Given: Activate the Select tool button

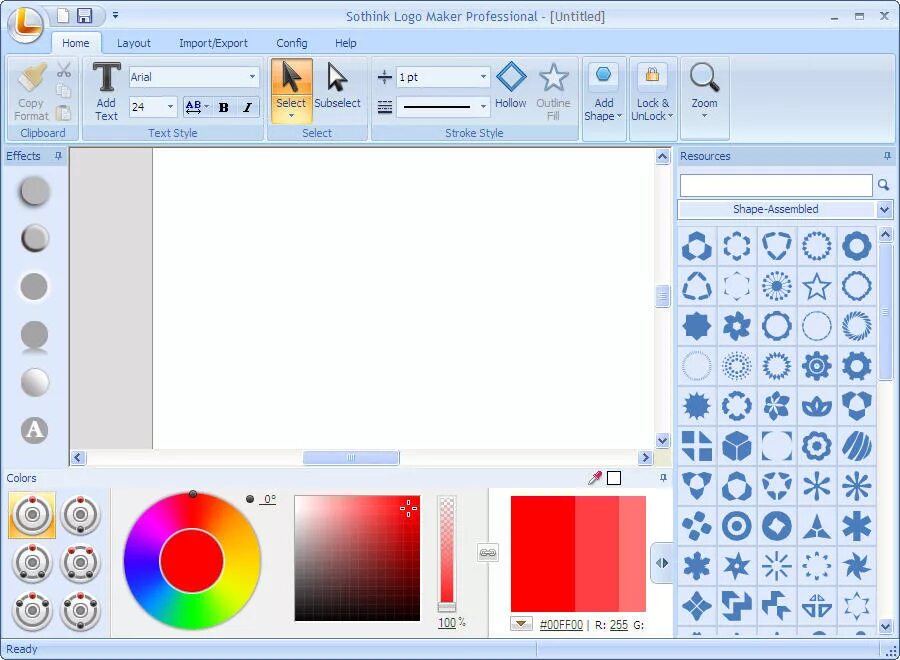Looking at the screenshot, I should 292,91.
